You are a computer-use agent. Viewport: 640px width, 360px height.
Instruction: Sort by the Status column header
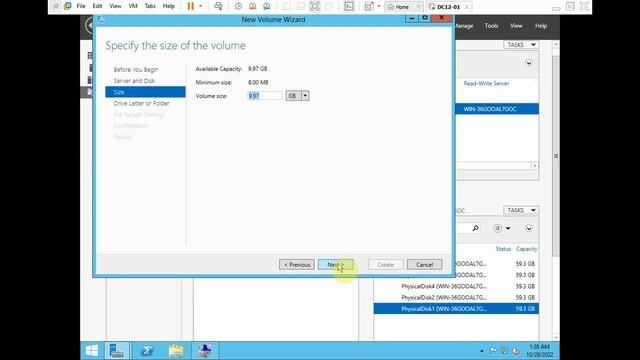tap(503, 249)
